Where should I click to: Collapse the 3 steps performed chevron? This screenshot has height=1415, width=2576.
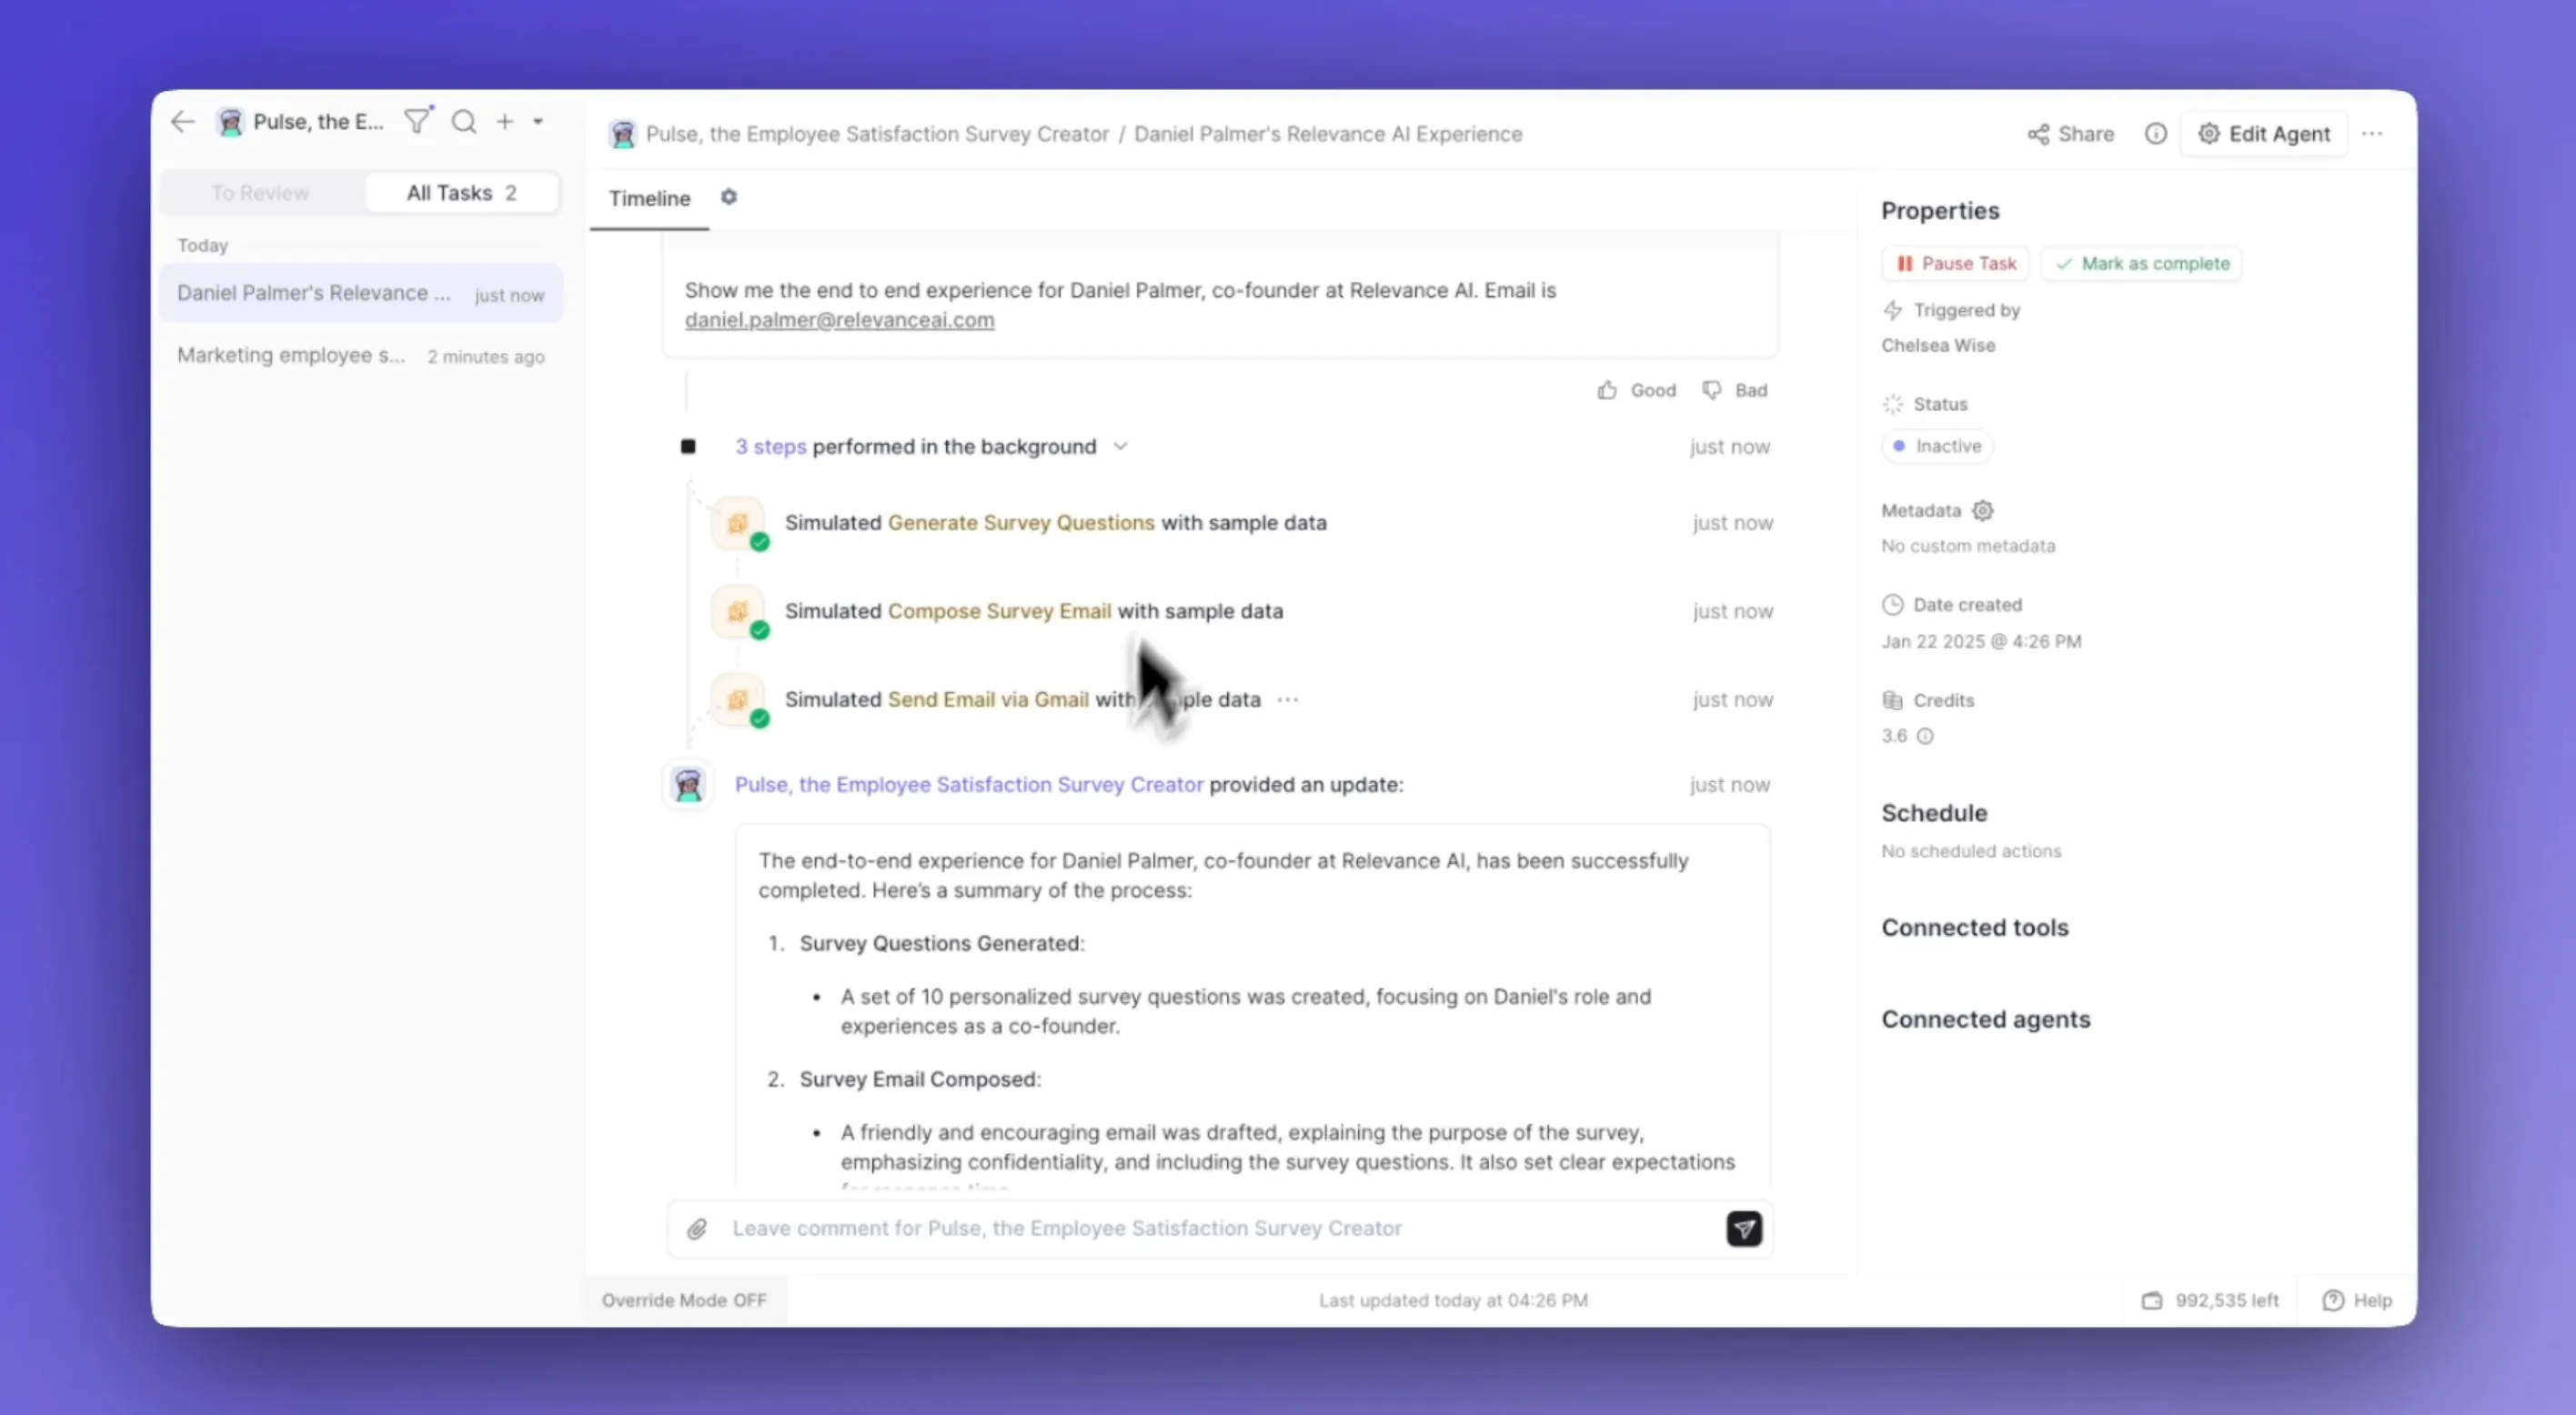(1120, 447)
